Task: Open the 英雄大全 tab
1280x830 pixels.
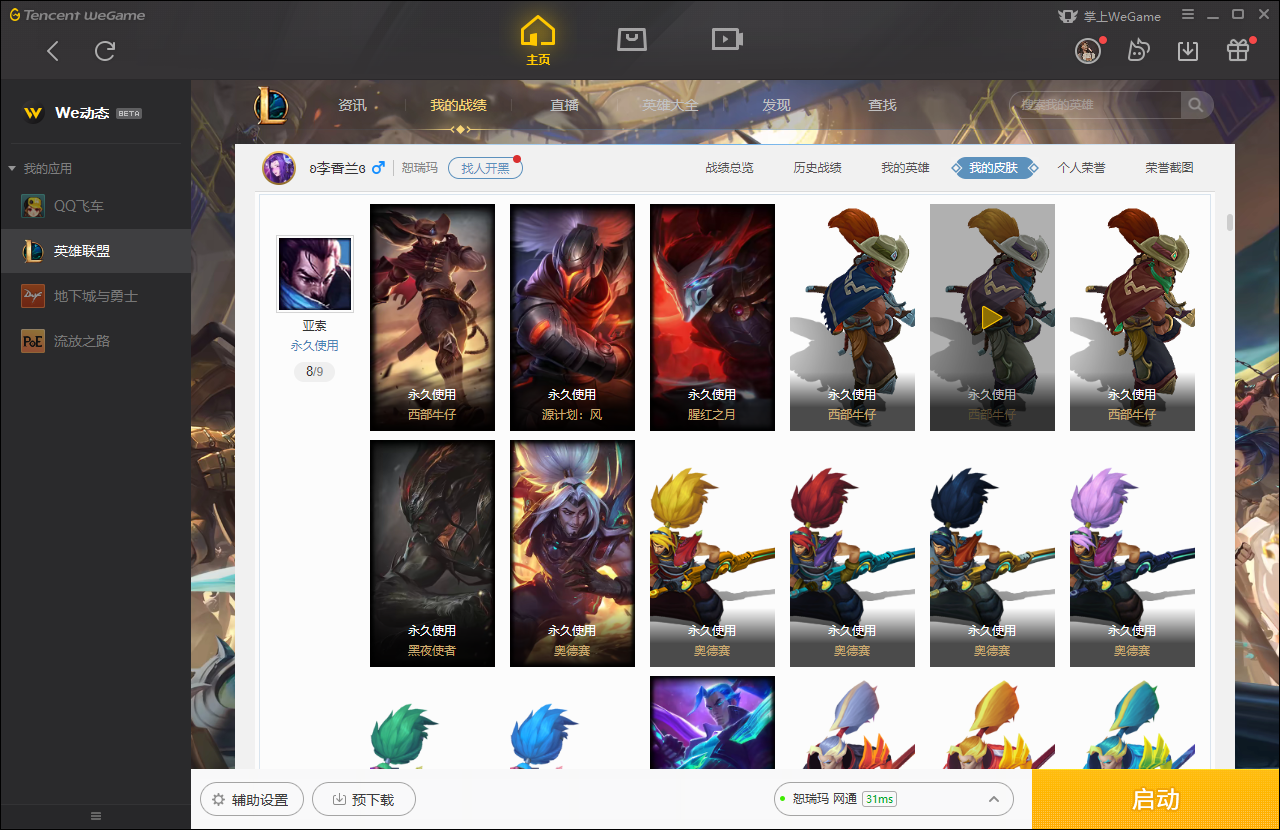Action: tap(671, 105)
